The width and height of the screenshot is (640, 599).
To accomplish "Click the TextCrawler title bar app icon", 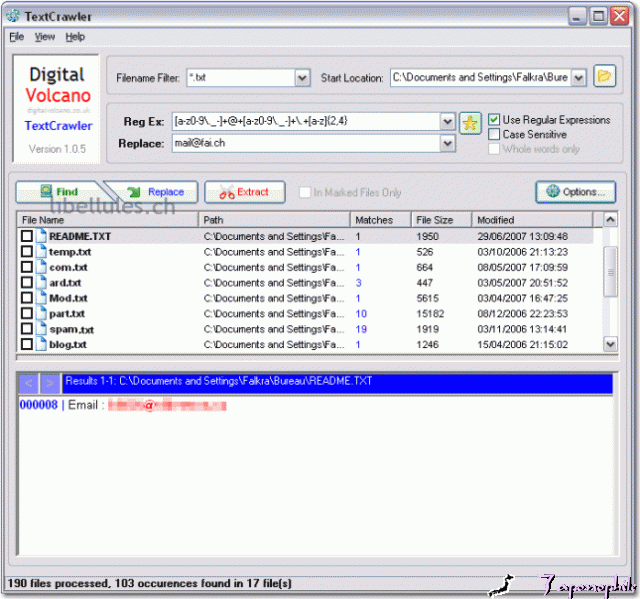I will (13, 16).
